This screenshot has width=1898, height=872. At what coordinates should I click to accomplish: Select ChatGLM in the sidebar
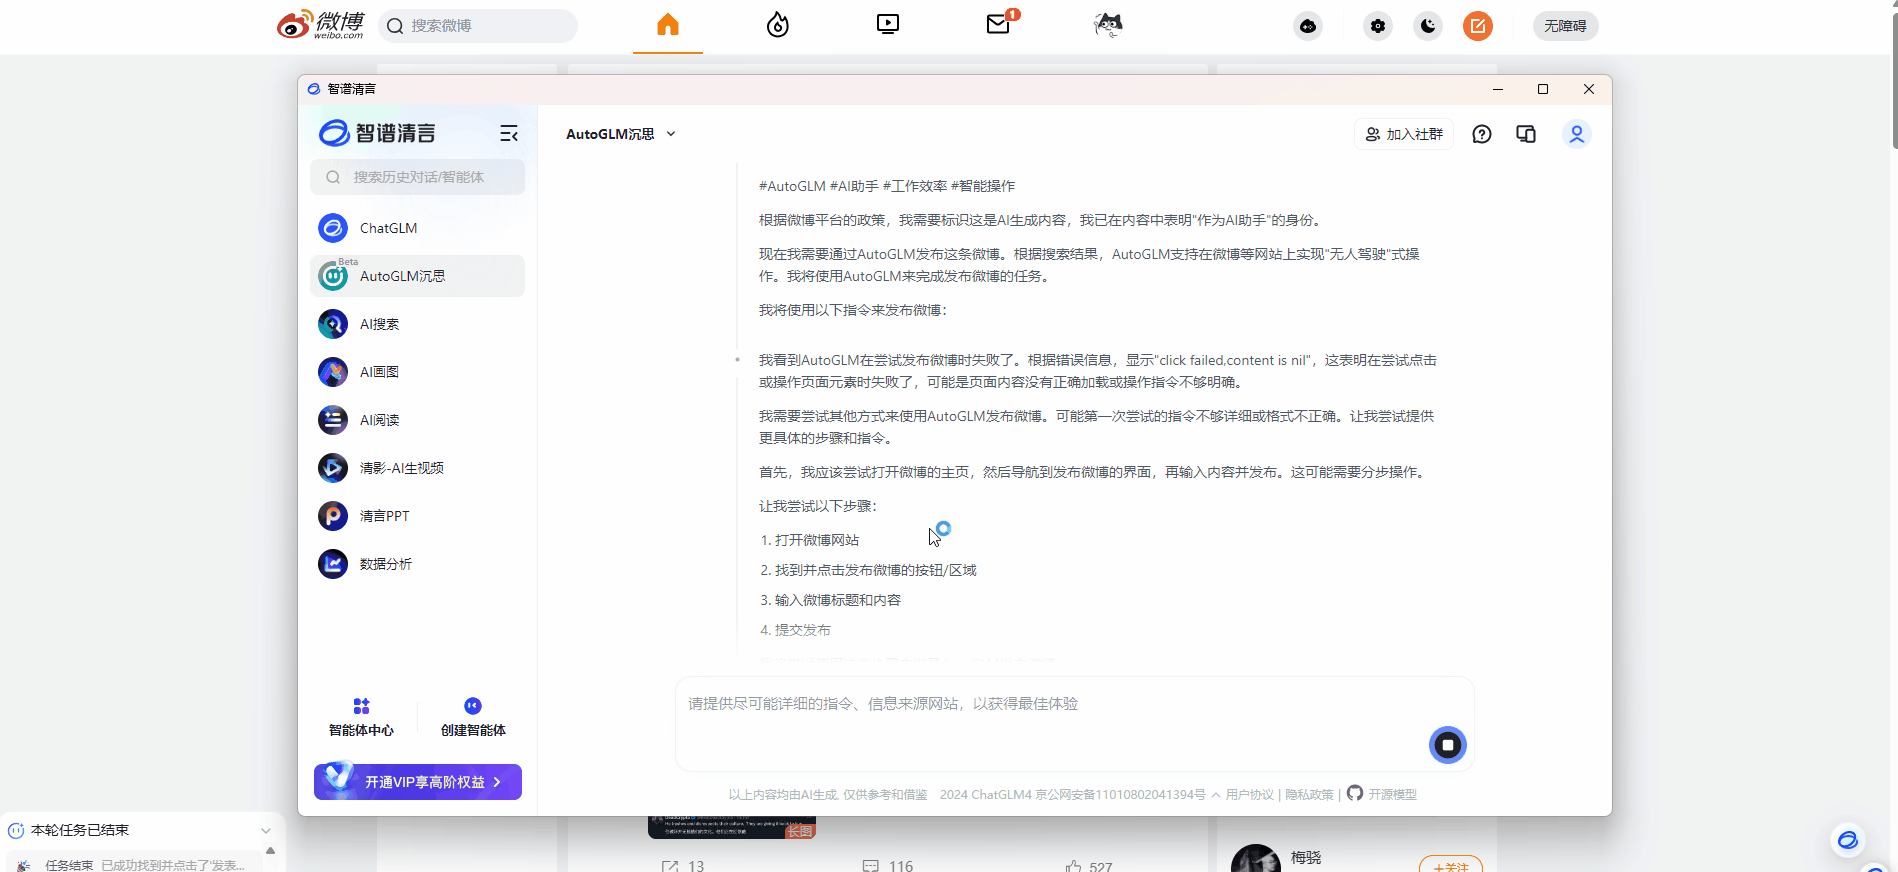[388, 228]
